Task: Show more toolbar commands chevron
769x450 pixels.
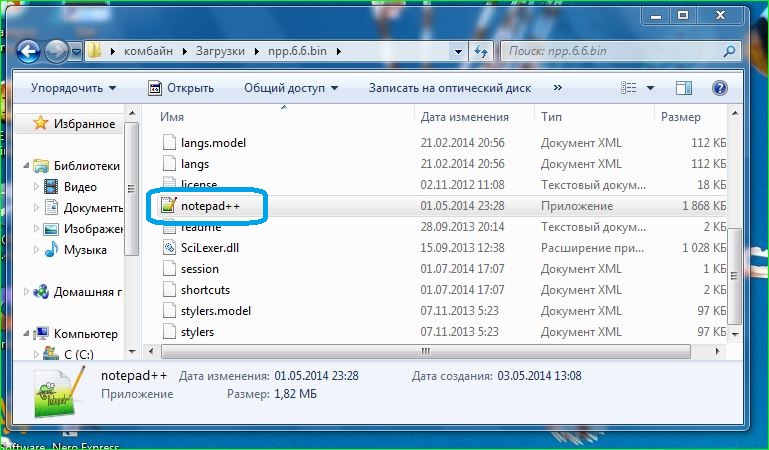Action: 558,88
